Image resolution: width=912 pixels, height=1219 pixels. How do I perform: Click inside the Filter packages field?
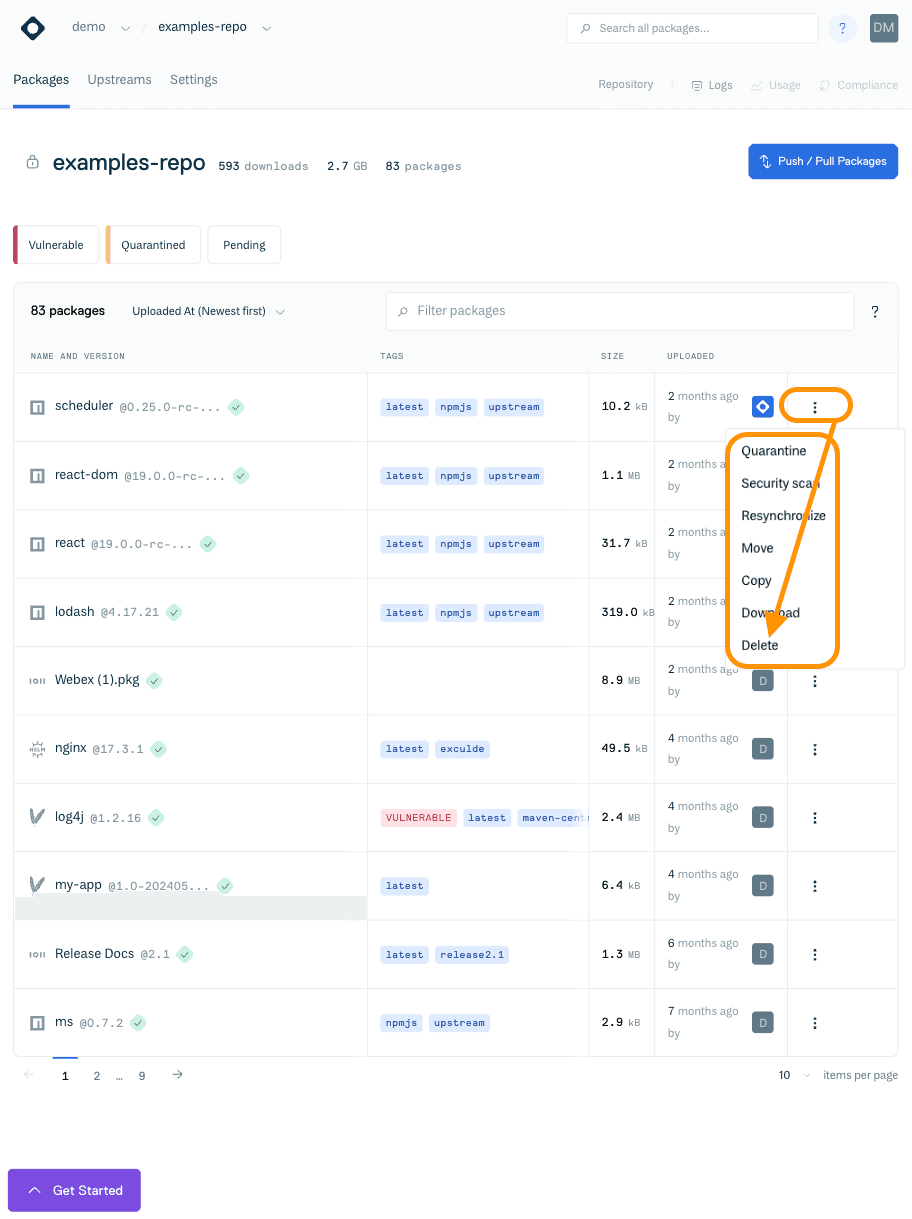point(620,311)
